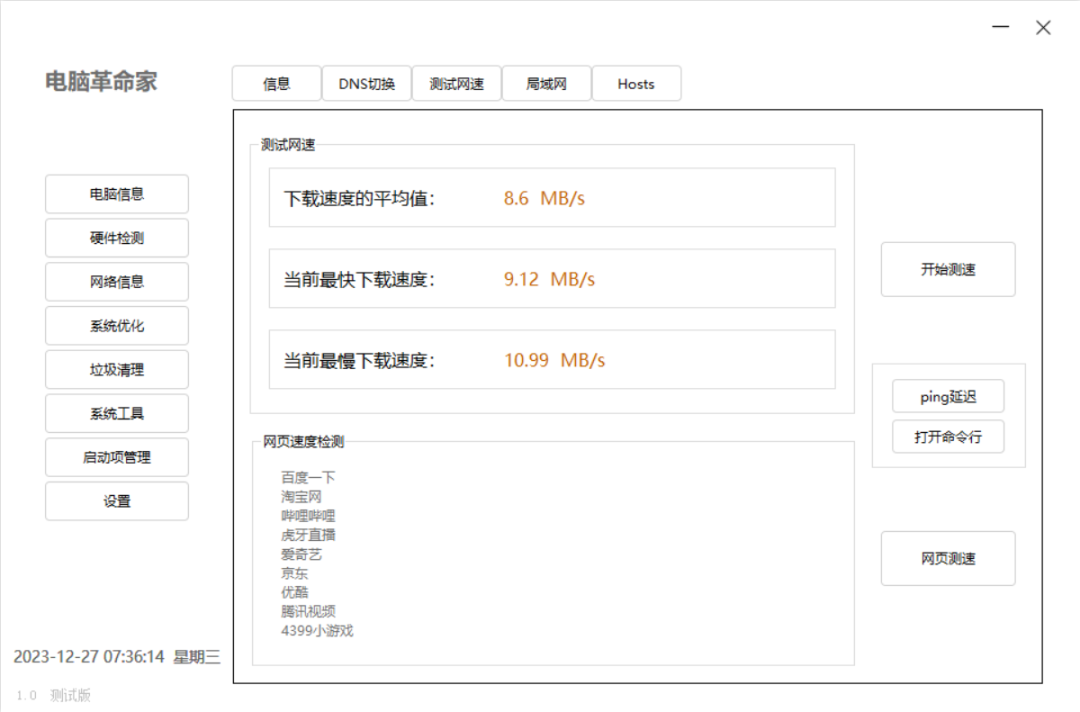Viewport: 1080px width, 712px height.
Task: Open 设置 from the sidebar
Action: (x=117, y=502)
